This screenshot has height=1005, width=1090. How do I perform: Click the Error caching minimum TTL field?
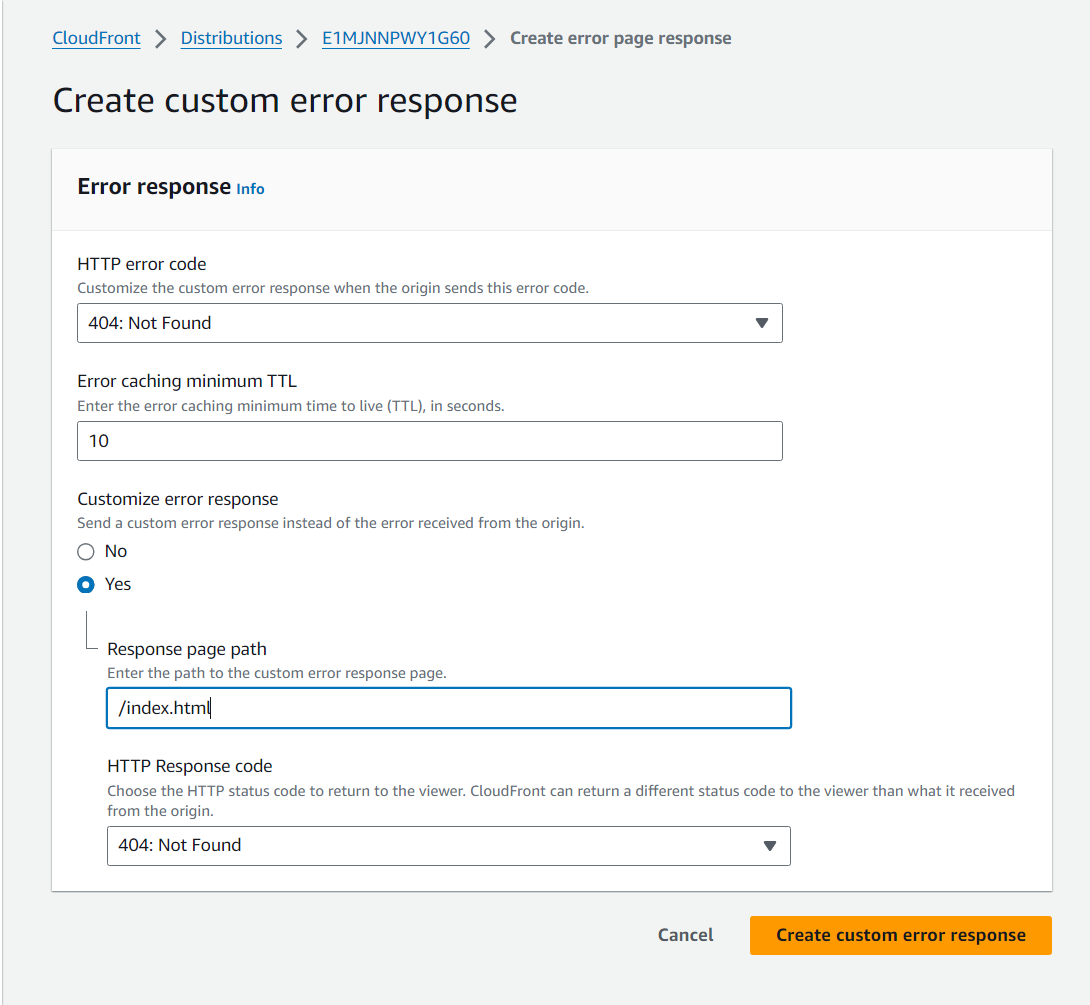pyautogui.click(x=430, y=441)
